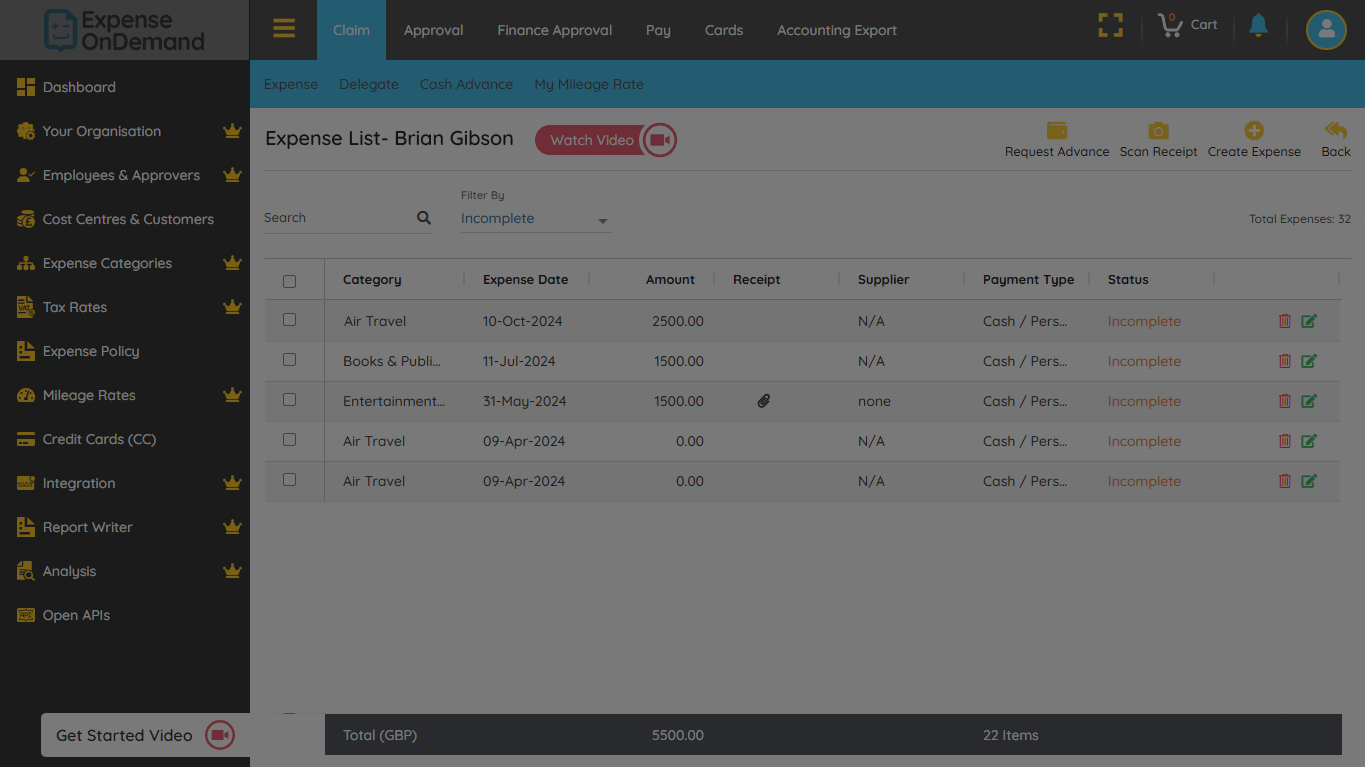Click the search magnifier icon
Viewport: 1365px width, 767px height.
424,218
